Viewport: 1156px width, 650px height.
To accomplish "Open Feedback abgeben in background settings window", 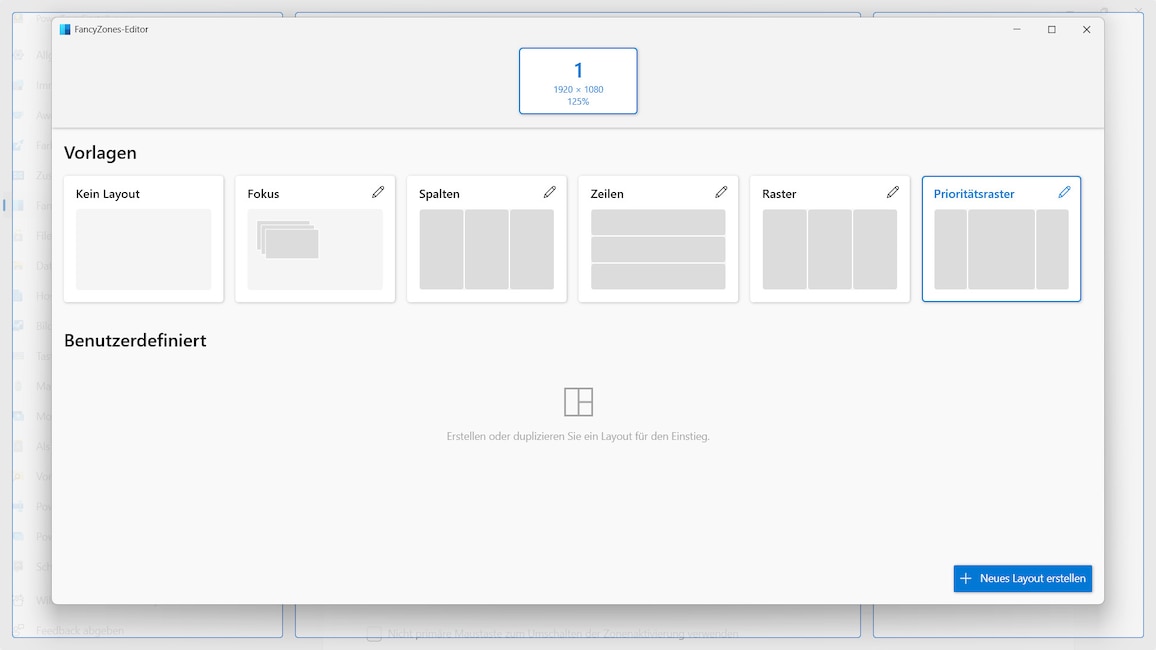I will pyautogui.click(x=80, y=631).
